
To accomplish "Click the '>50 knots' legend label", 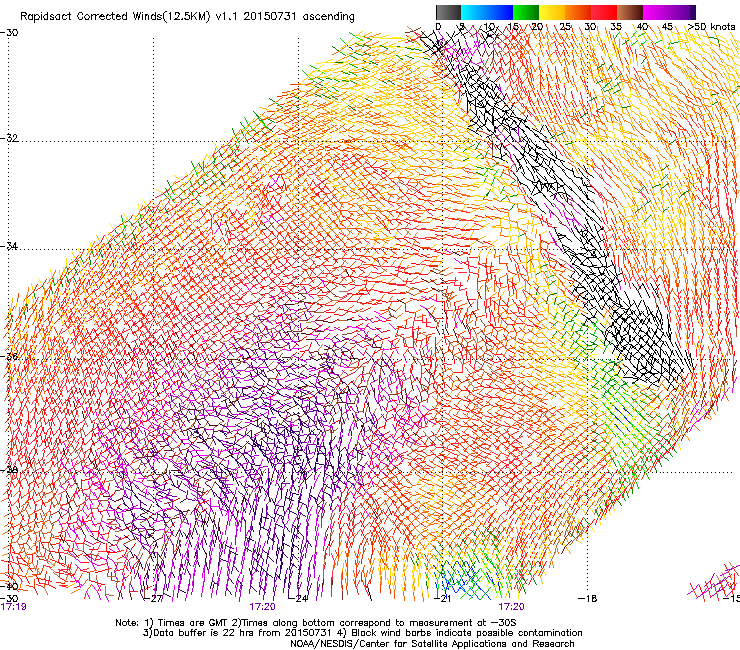I will point(711,26).
